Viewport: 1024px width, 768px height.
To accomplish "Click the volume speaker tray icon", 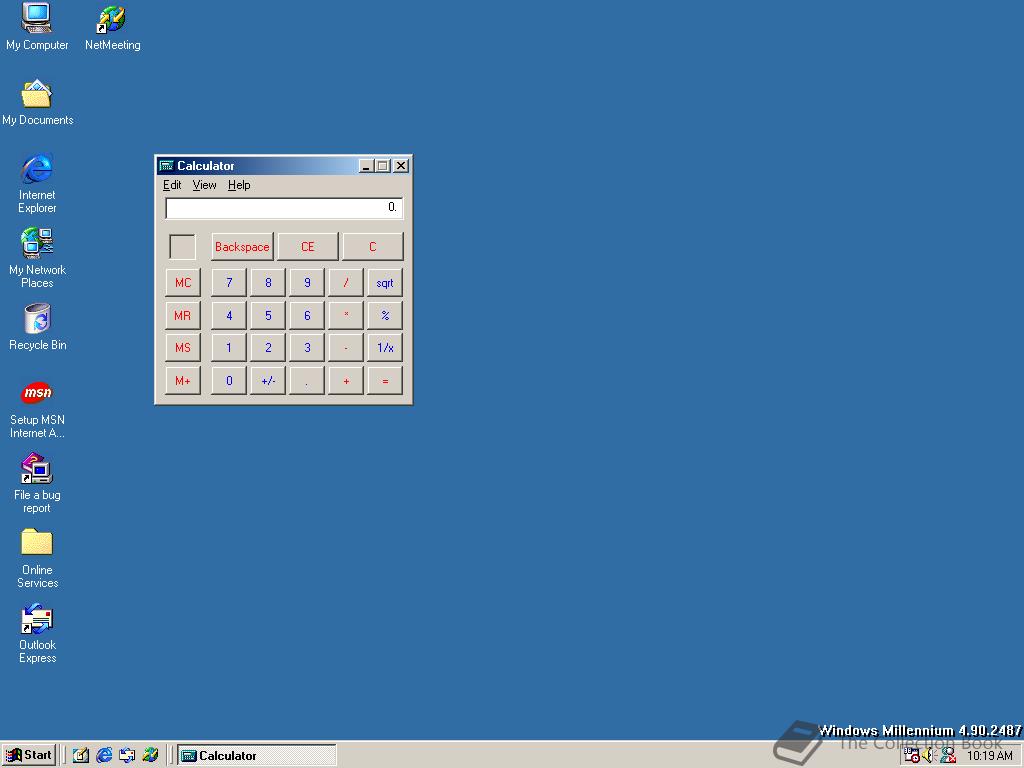I will click(929, 756).
